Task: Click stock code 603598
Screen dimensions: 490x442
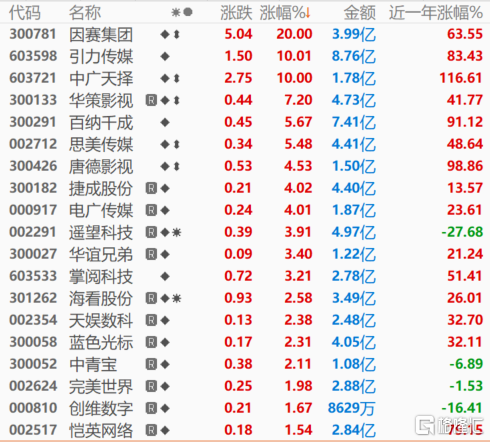Action: tap(33, 56)
